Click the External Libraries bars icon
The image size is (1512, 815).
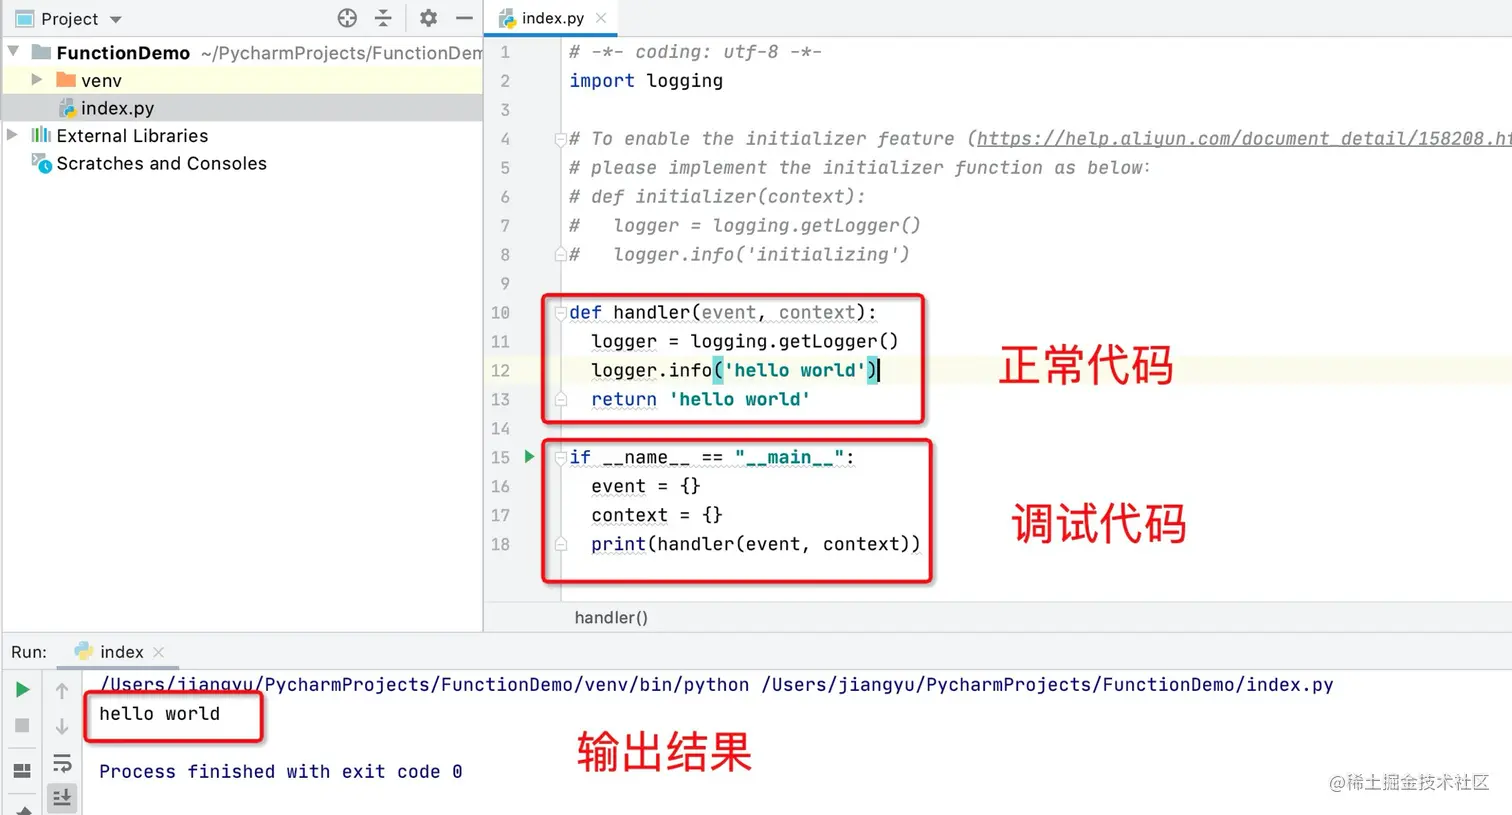(41, 135)
